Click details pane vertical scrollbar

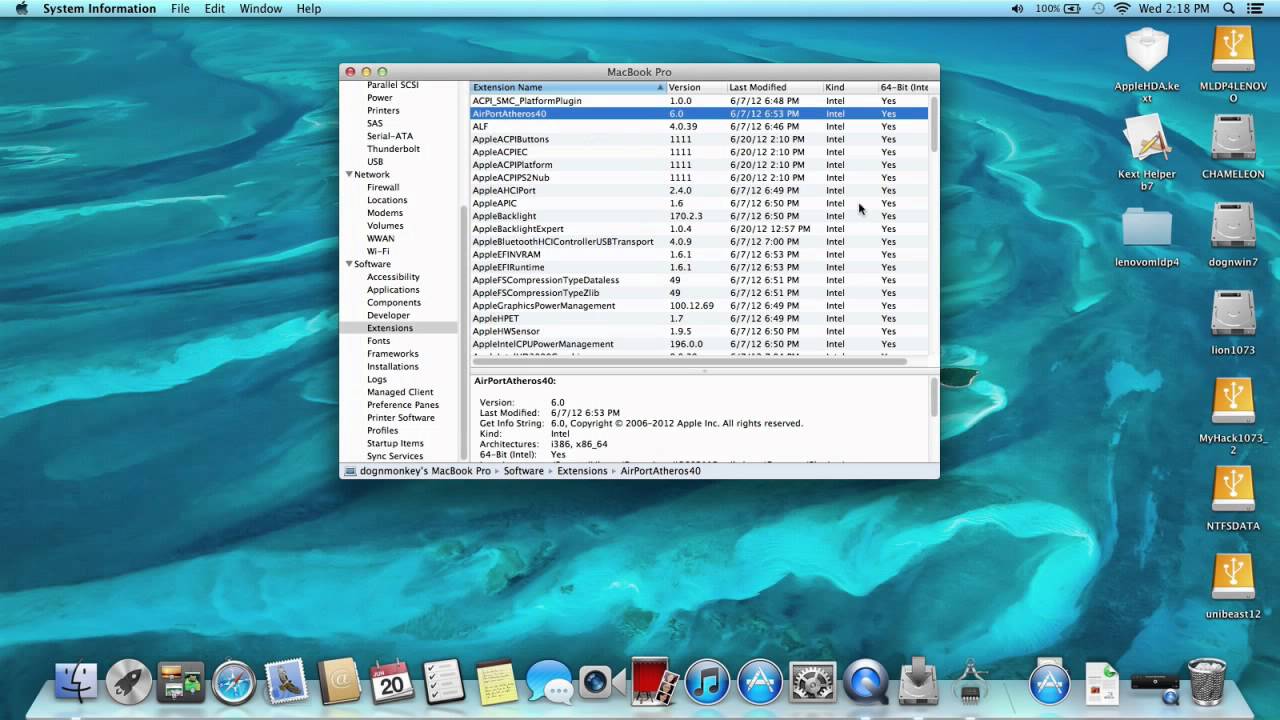click(x=934, y=397)
